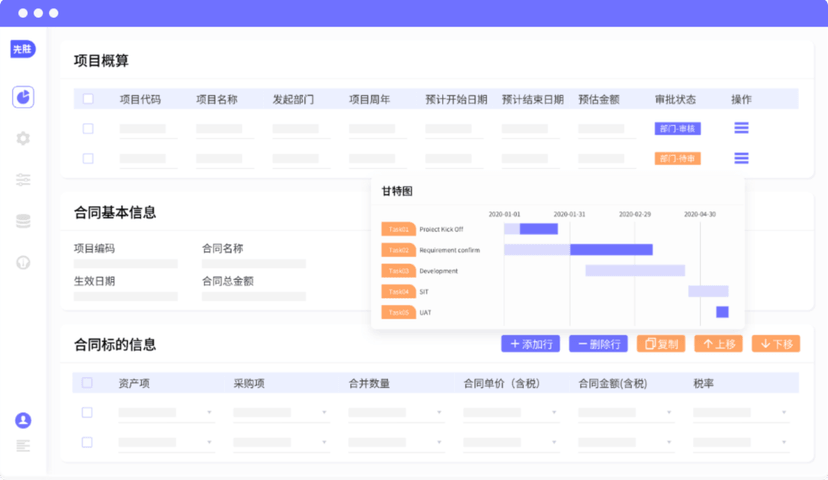Sort by 预估金额 column header
The image size is (828, 480).
(599, 99)
